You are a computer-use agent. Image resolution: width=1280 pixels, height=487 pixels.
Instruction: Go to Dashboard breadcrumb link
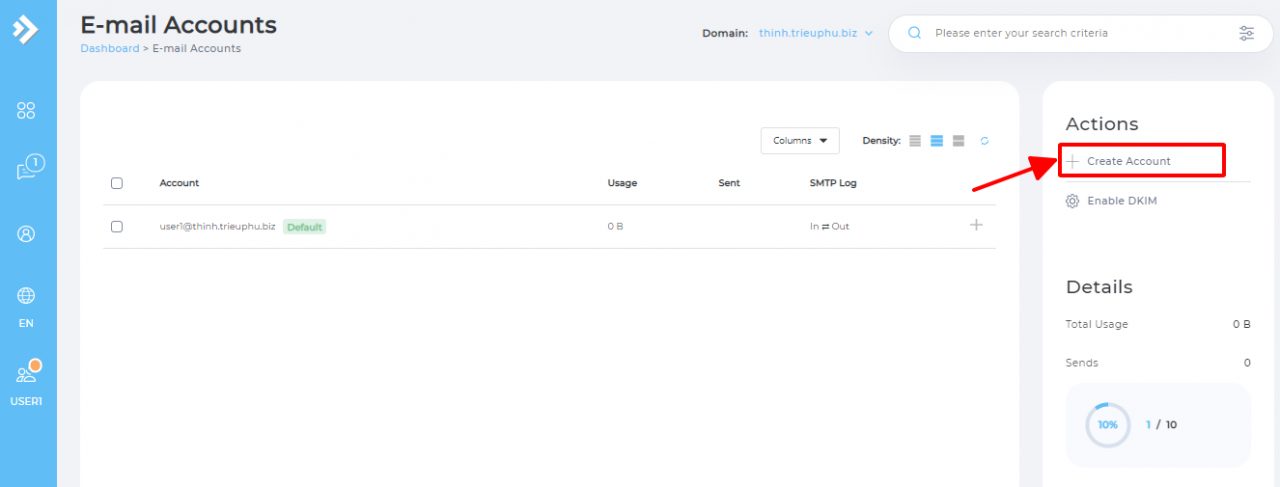pos(110,48)
